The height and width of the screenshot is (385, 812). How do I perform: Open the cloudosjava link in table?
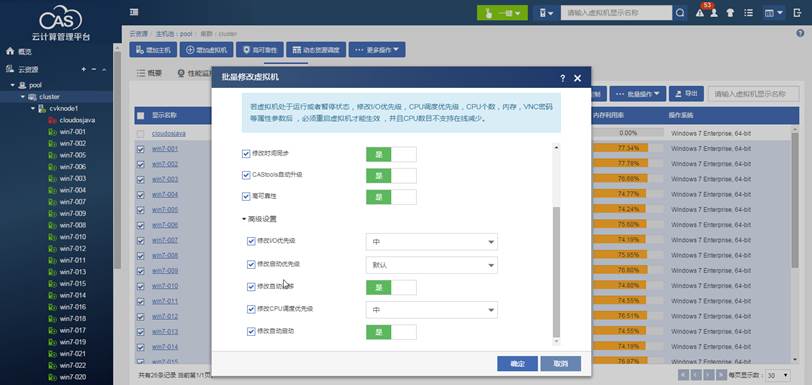pyautogui.click(x=169, y=134)
